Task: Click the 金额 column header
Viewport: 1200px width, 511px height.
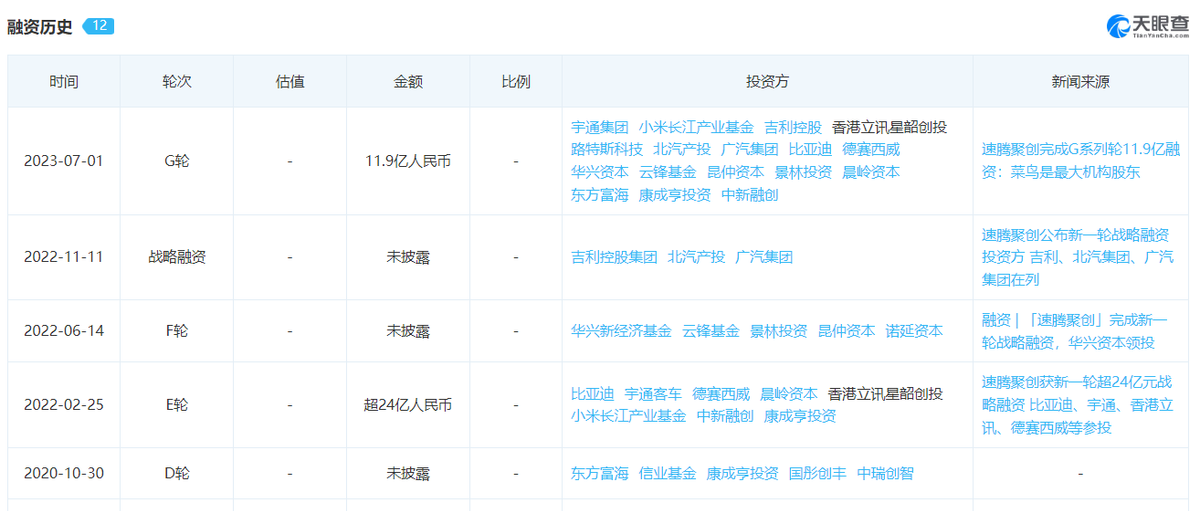Action: tap(408, 82)
